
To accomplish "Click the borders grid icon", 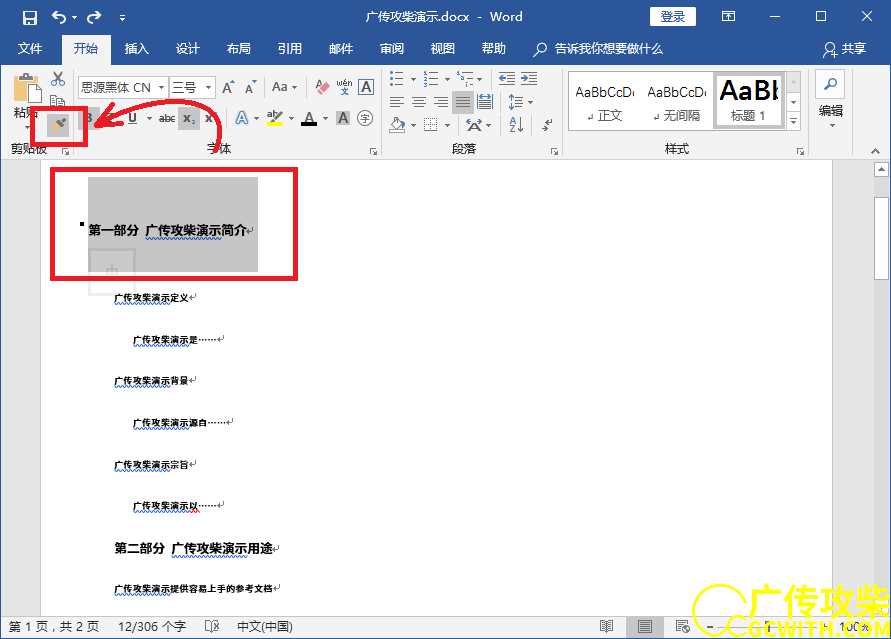I will pos(431,124).
